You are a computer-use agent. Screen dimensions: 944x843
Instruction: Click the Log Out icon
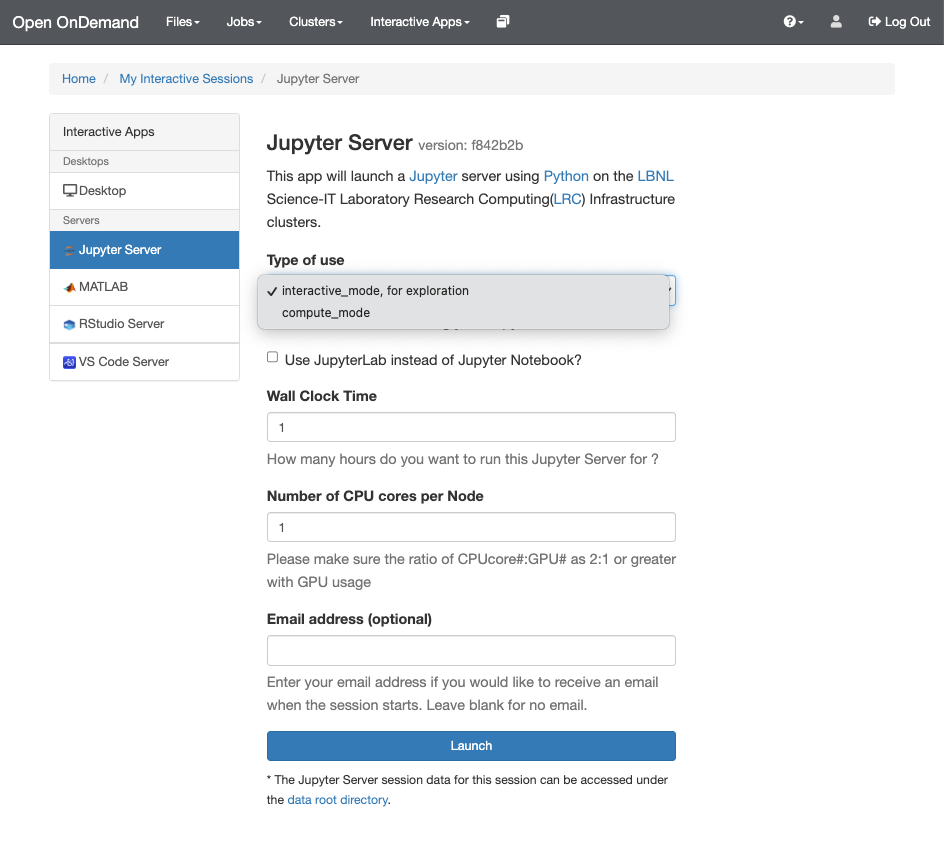tap(876, 21)
